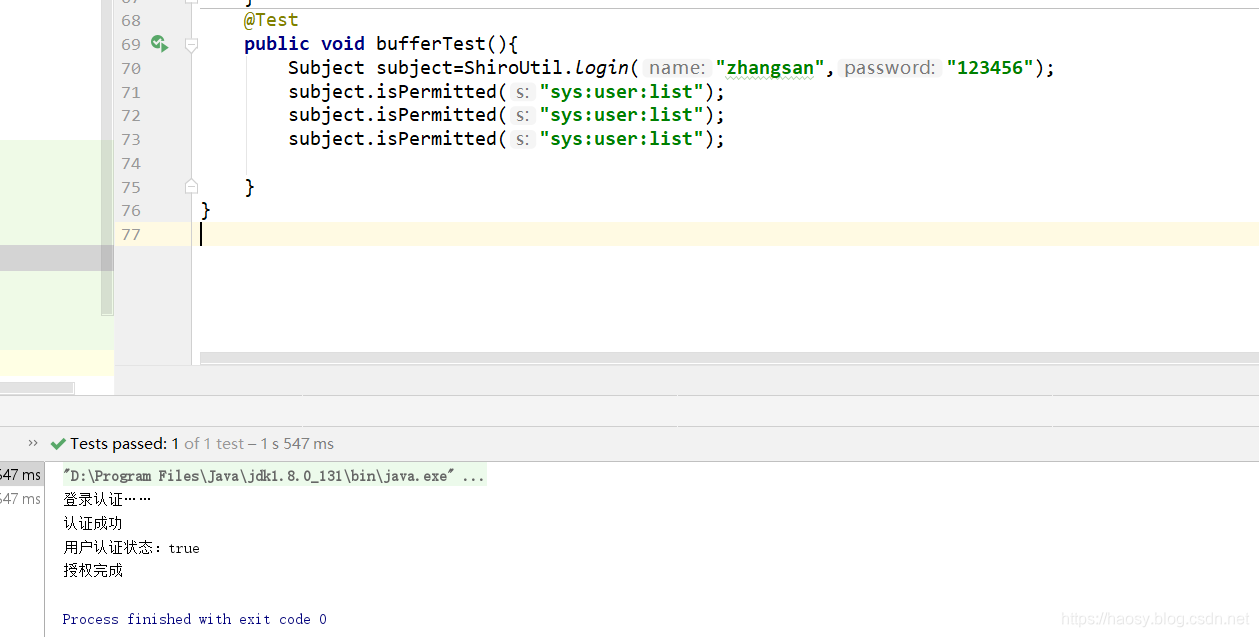Click console line "用户认证状态: true"
Viewport: 1259px width, 637px height.
[131, 547]
